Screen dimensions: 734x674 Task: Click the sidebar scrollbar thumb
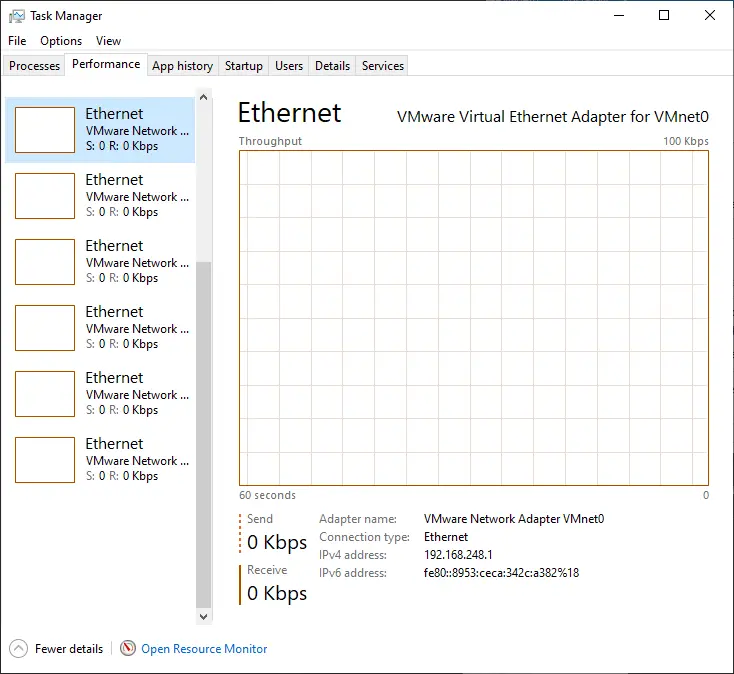pos(204,434)
